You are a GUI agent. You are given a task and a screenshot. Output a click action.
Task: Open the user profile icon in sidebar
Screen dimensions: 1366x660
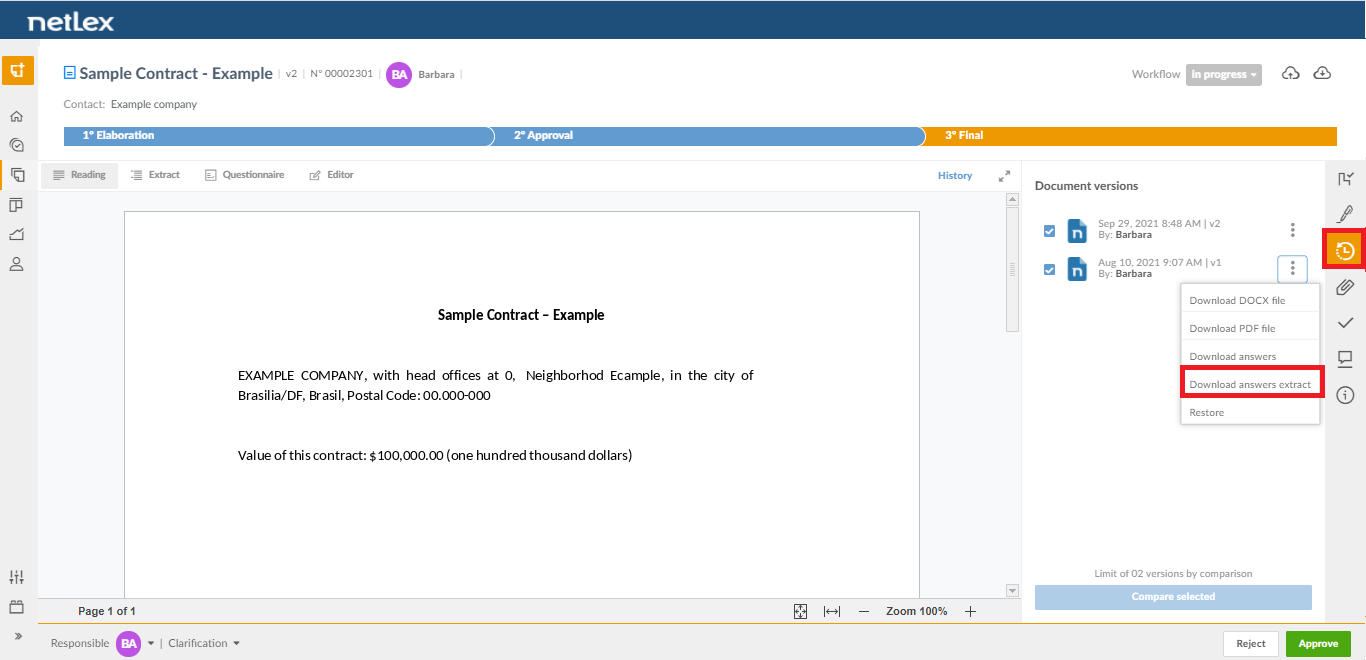pos(16,264)
